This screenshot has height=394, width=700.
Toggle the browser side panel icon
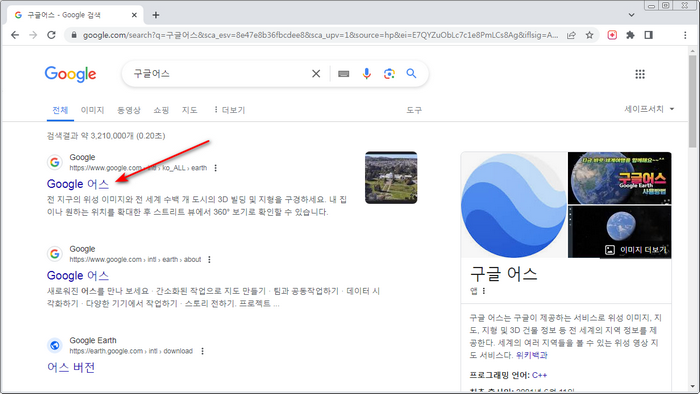click(x=649, y=35)
